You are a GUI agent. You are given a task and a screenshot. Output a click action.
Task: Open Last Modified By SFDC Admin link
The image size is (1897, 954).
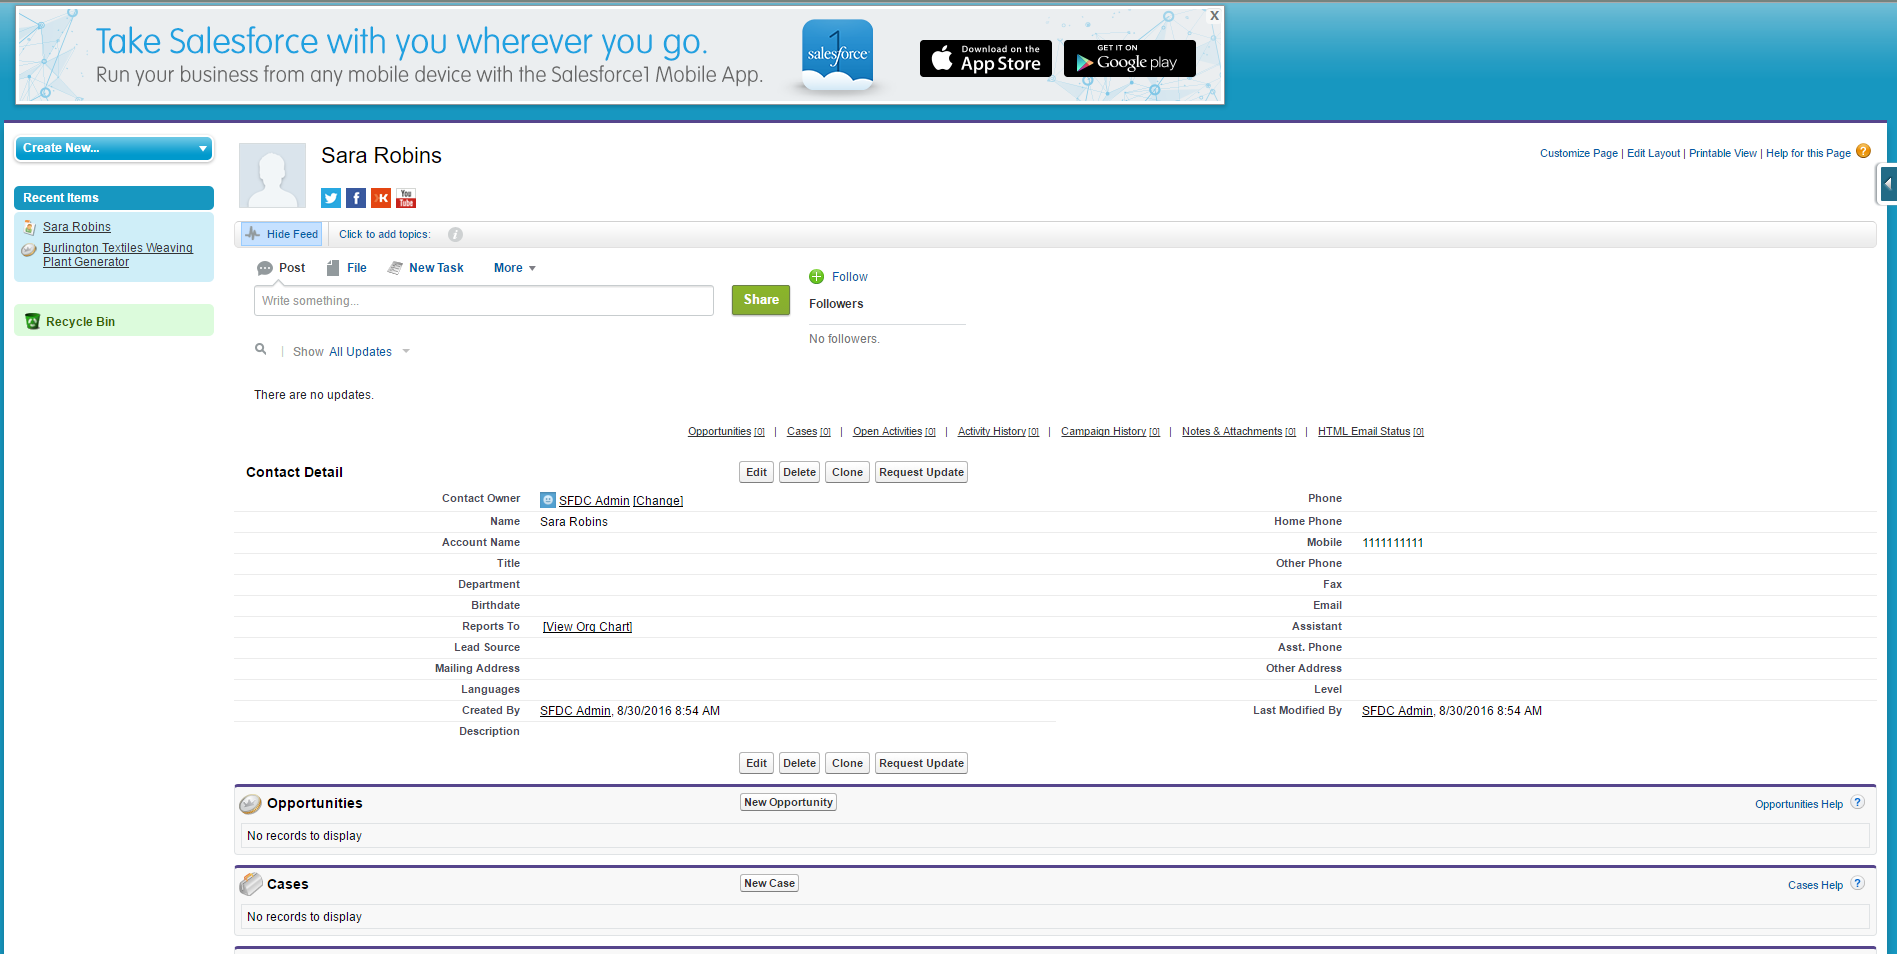point(1397,711)
